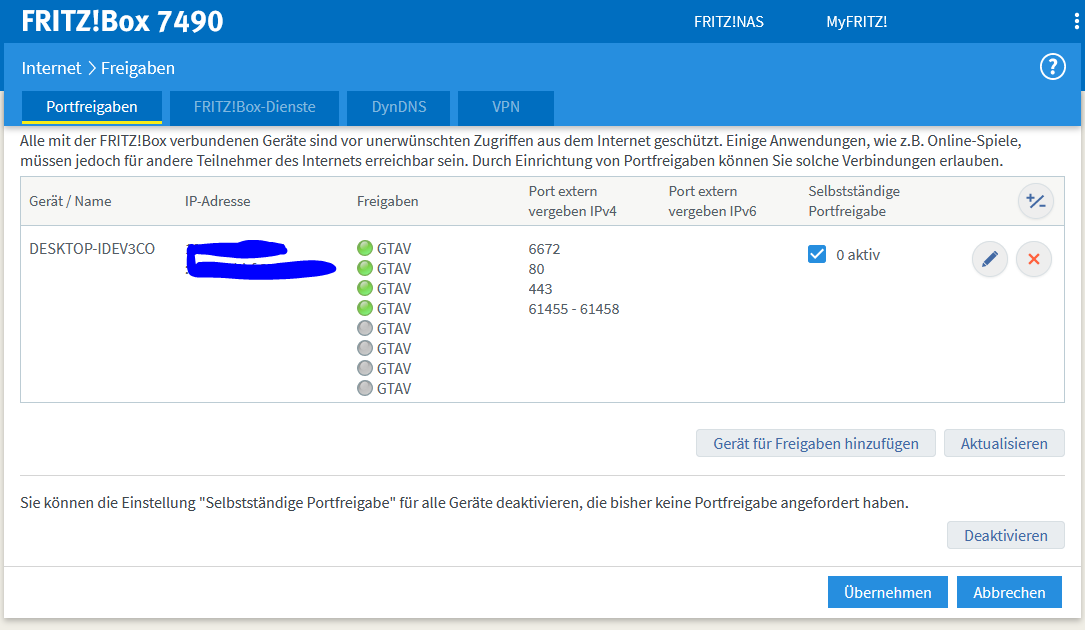Click Gerät für Freigaben hinzufügen button
The width and height of the screenshot is (1085, 630).
click(816, 444)
